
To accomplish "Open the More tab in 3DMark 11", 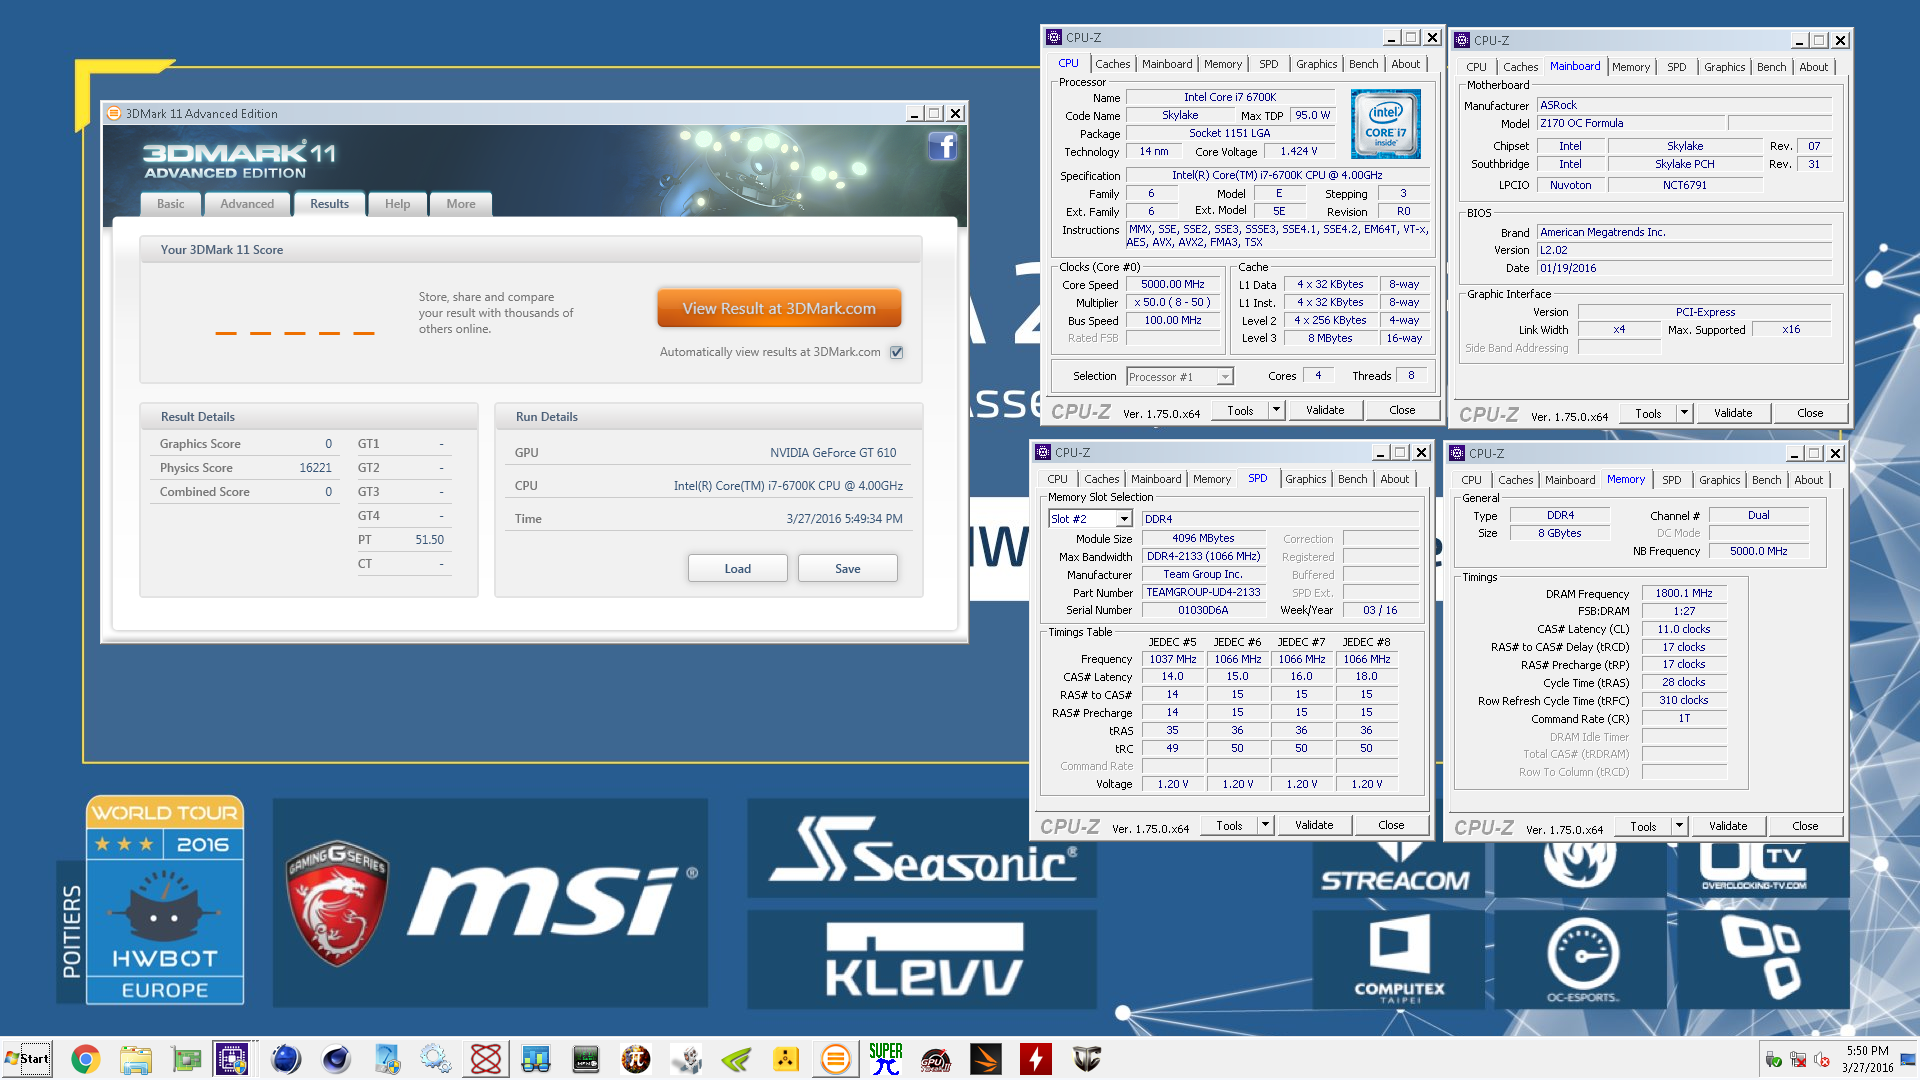I will (x=461, y=204).
